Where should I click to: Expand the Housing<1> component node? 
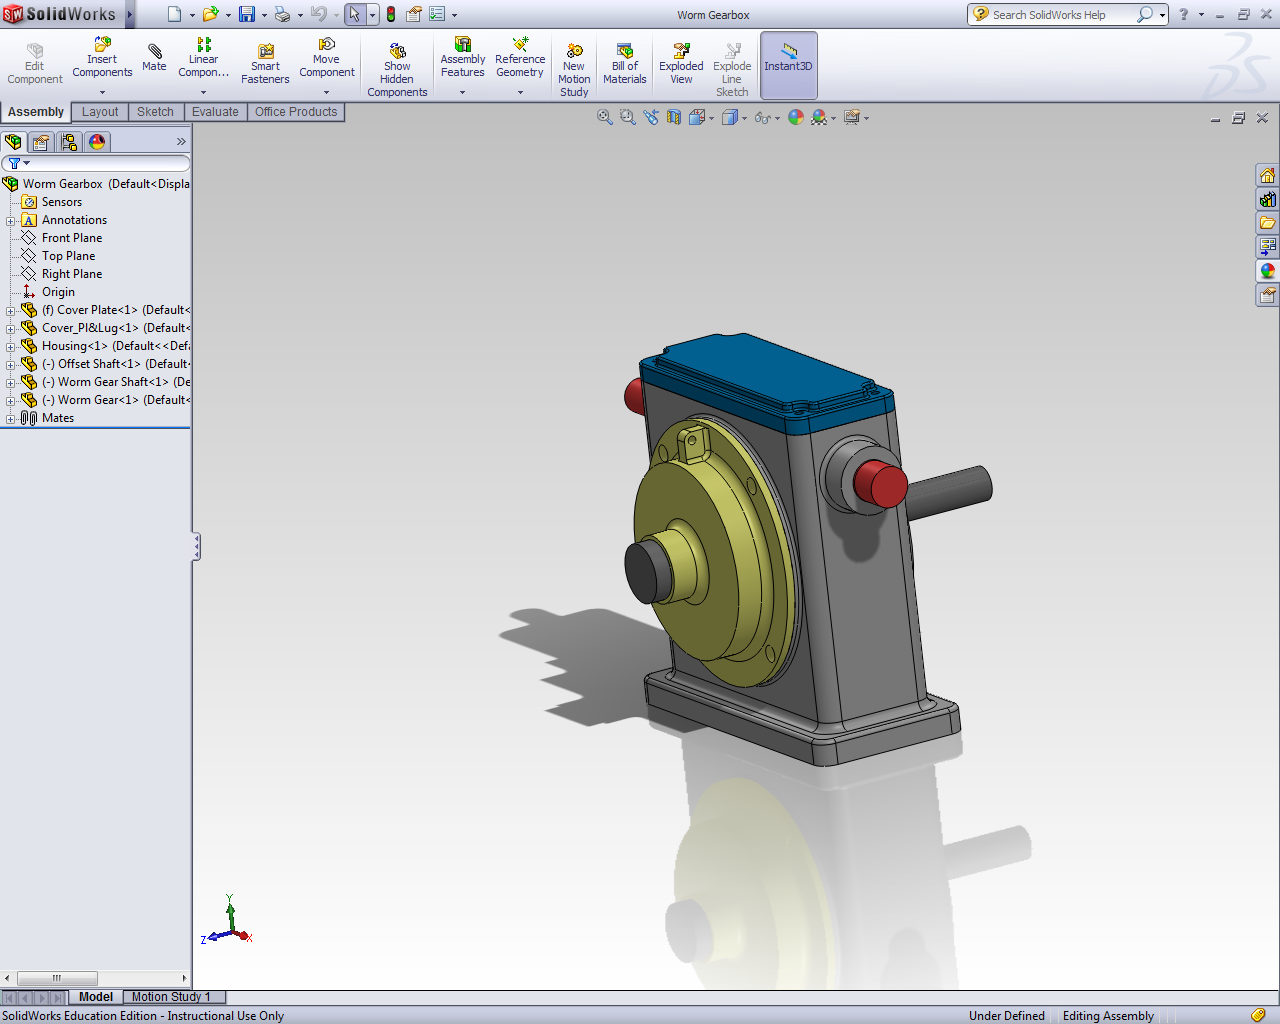(11, 347)
